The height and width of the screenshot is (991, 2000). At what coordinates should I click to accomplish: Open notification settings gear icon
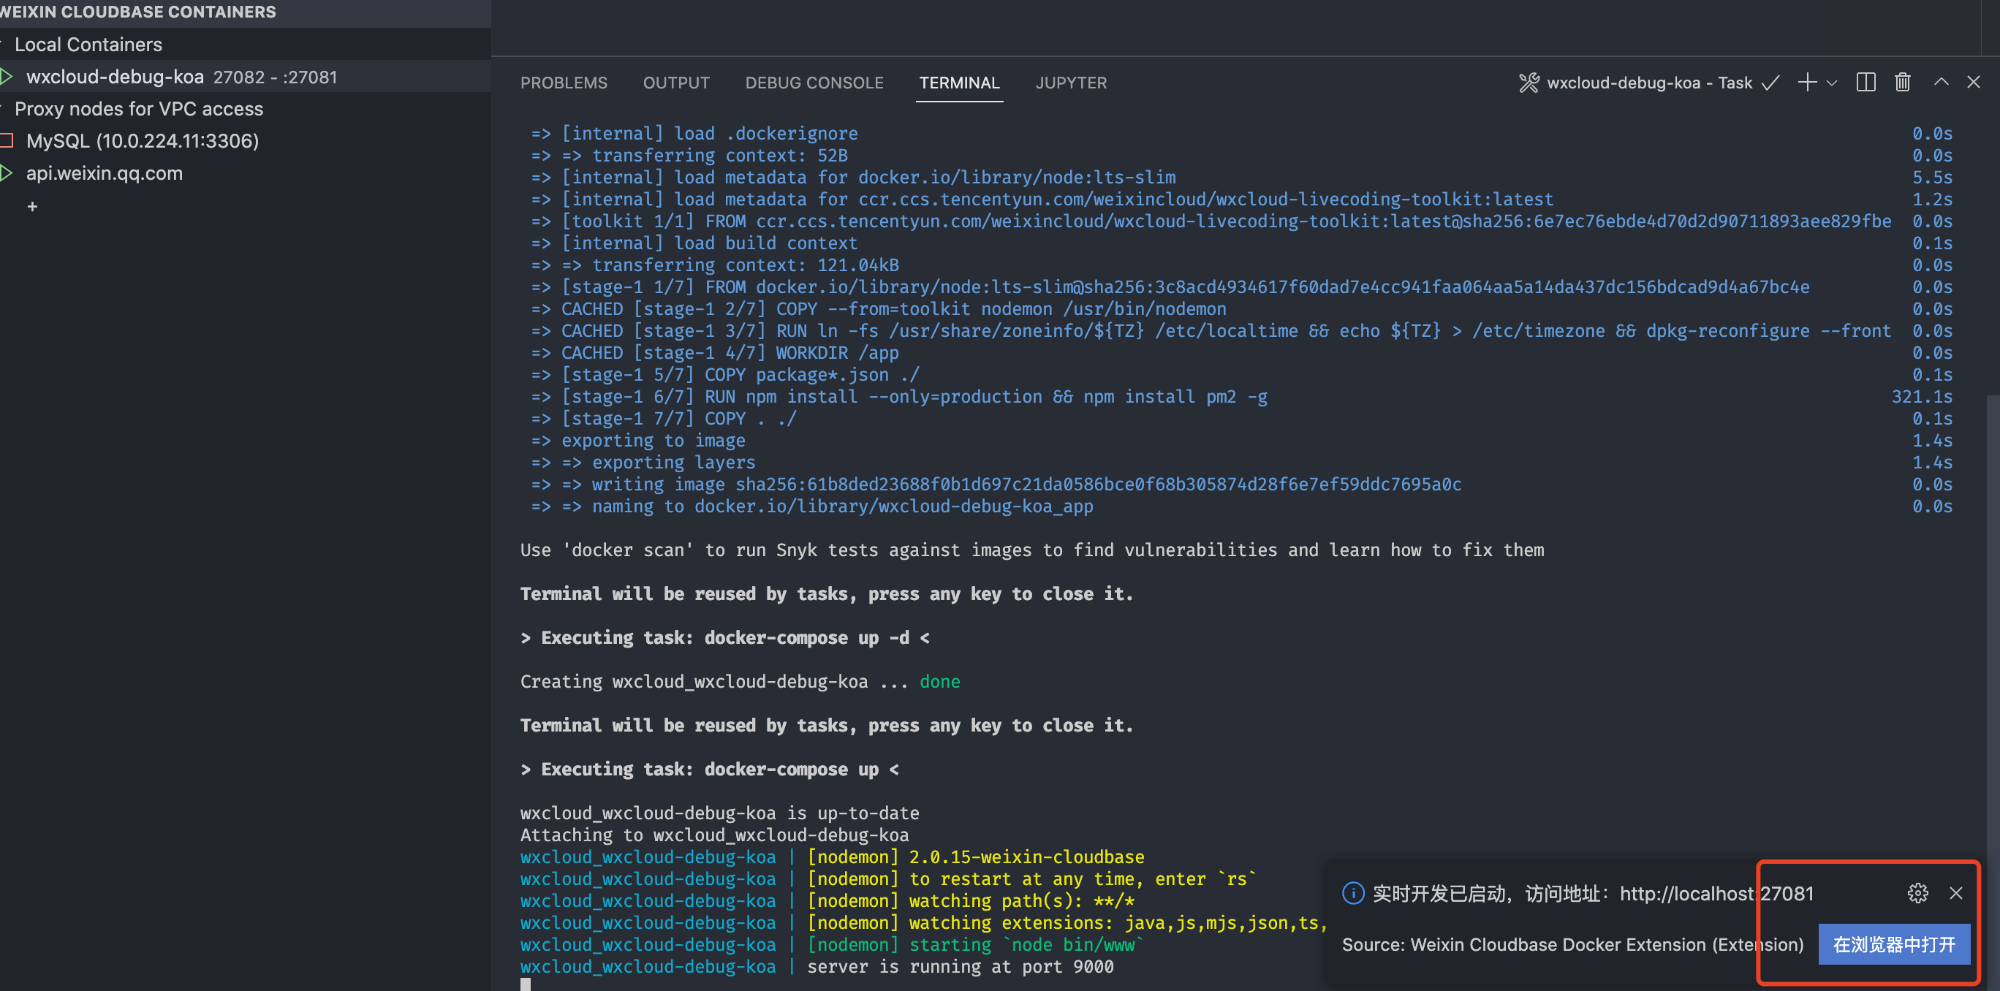click(1918, 893)
